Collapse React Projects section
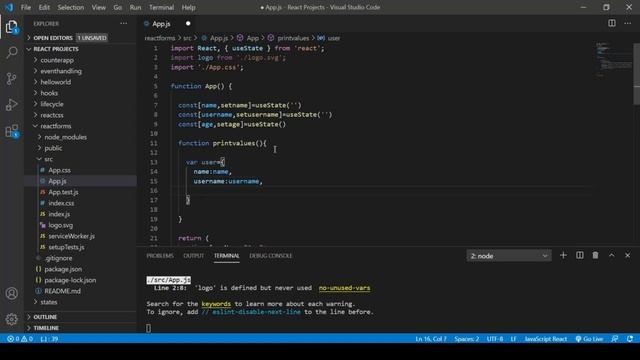 pyautogui.click(x=80, y=49)
